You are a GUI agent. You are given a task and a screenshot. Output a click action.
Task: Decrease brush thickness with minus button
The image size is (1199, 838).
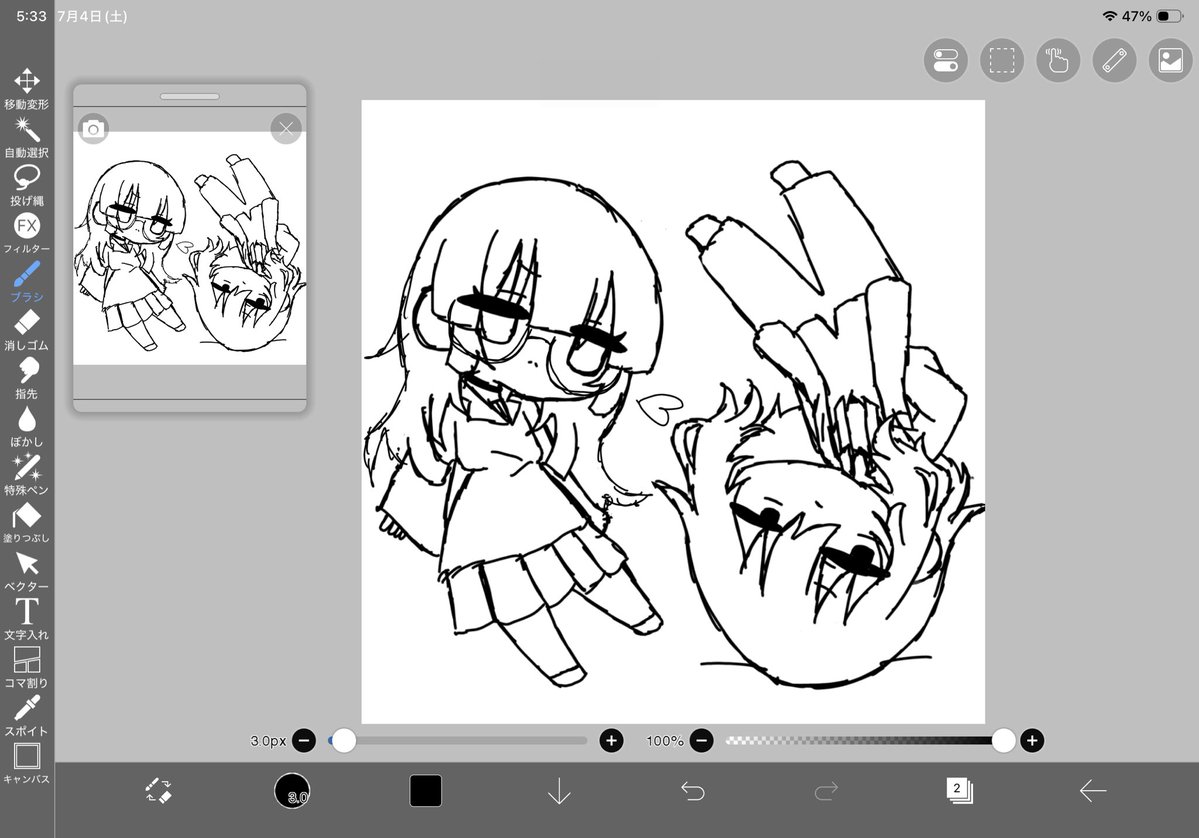[x=304, y=740]
